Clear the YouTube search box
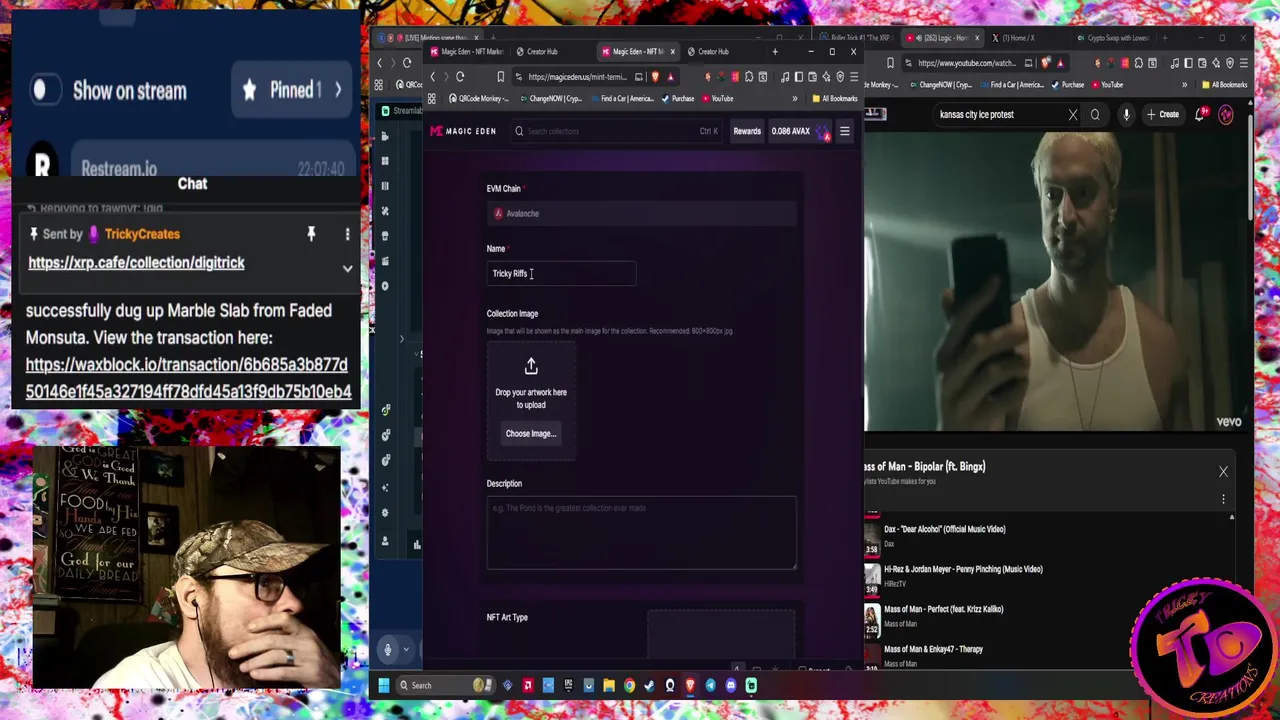Viewport: 1280px width, 720px height. tap(1073, 114)
